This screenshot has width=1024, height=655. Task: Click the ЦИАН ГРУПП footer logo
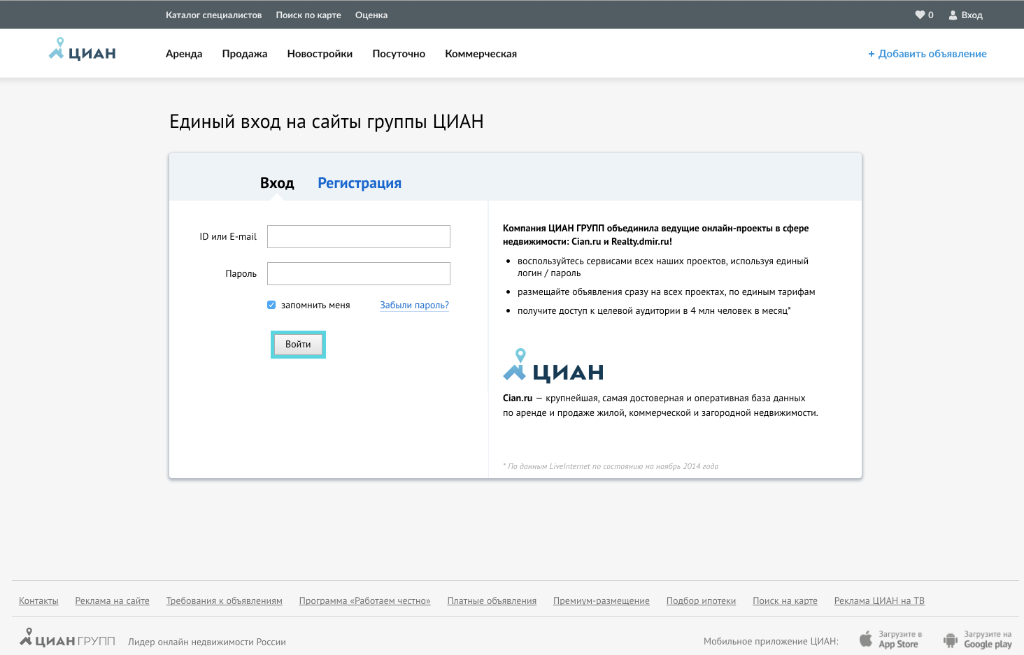point(67,639)
